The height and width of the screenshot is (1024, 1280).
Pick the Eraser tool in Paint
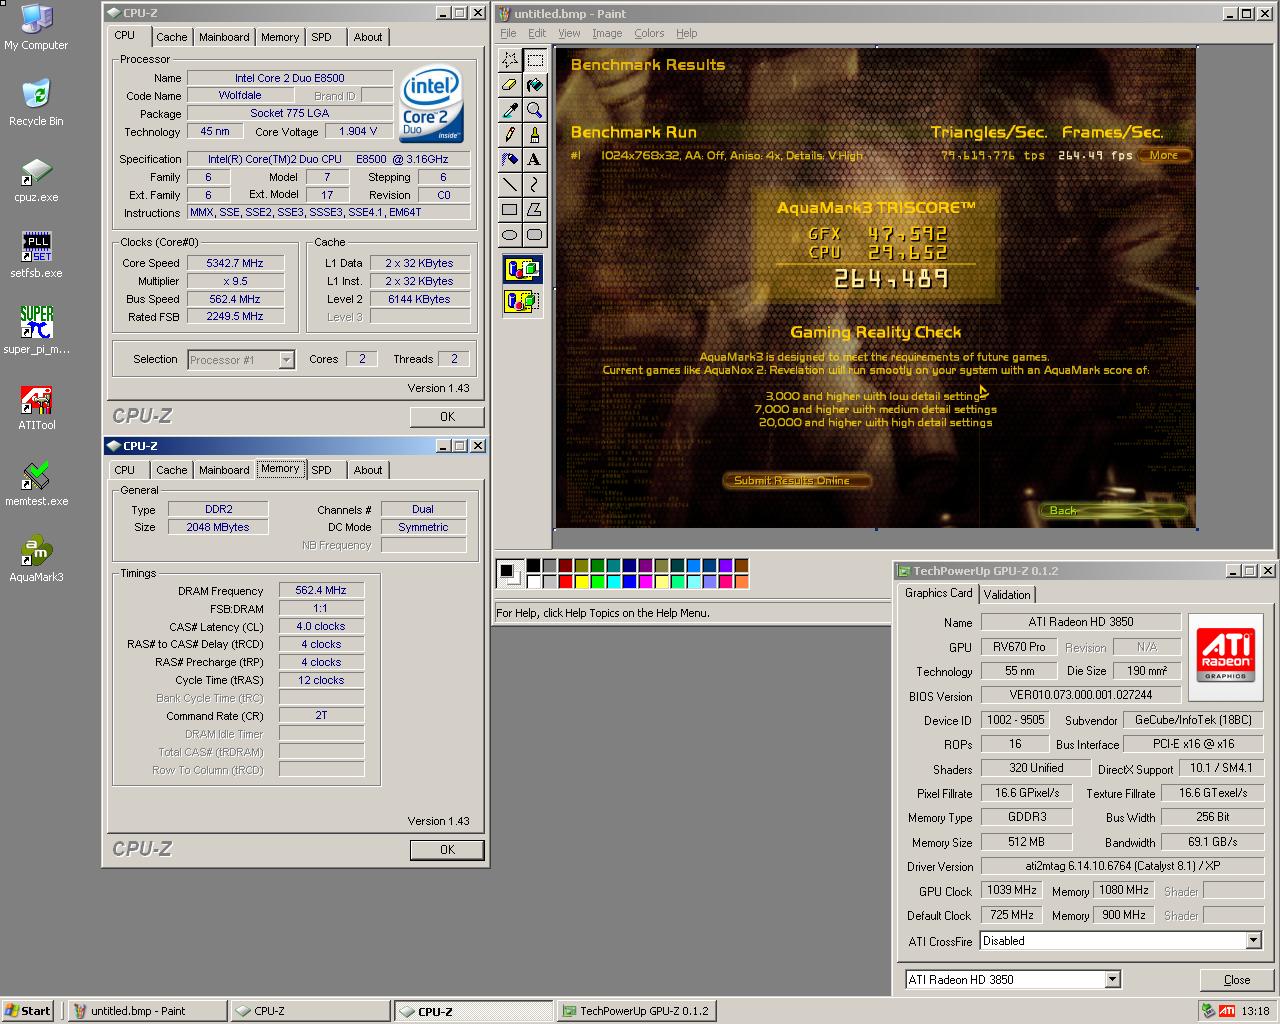510,85
